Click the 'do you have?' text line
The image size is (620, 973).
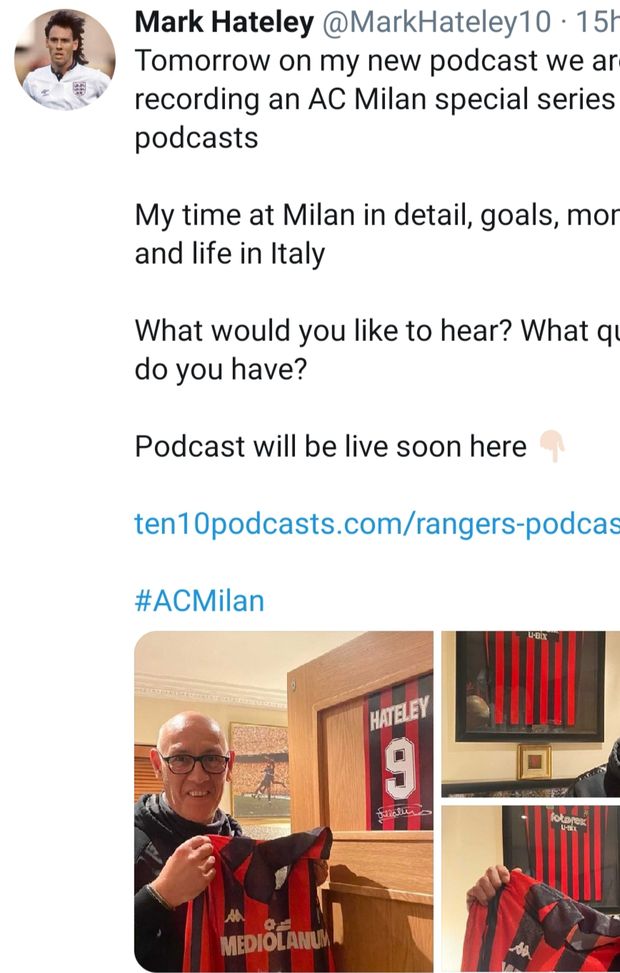tap(221, 369)
